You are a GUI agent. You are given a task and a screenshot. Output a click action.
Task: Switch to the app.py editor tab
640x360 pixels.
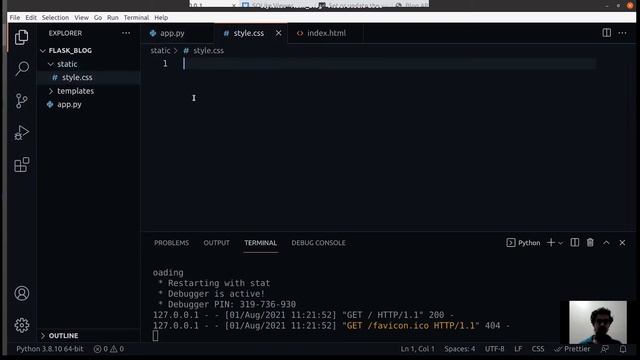tap(172, 33)
